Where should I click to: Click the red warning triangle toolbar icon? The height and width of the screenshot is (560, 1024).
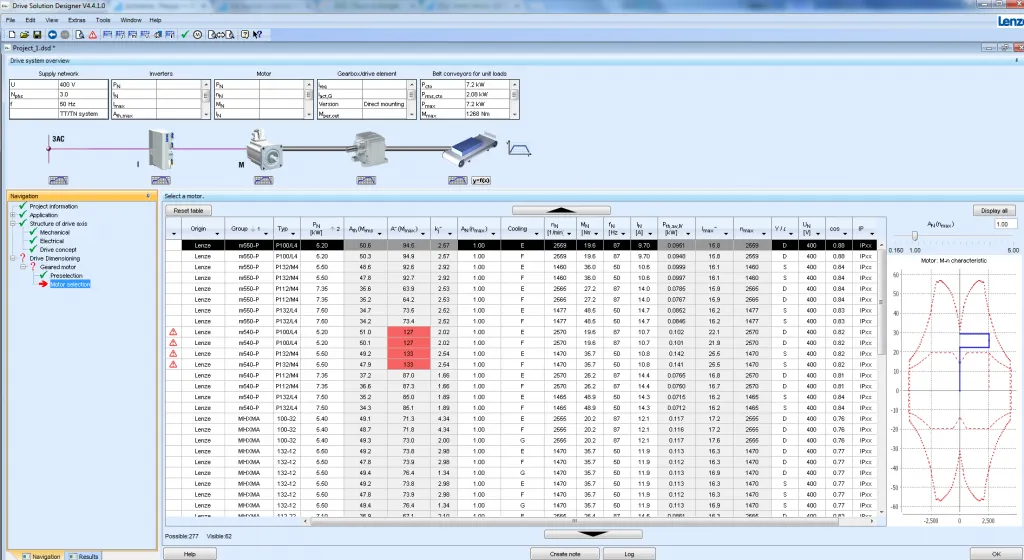click(x=92, y=34)
